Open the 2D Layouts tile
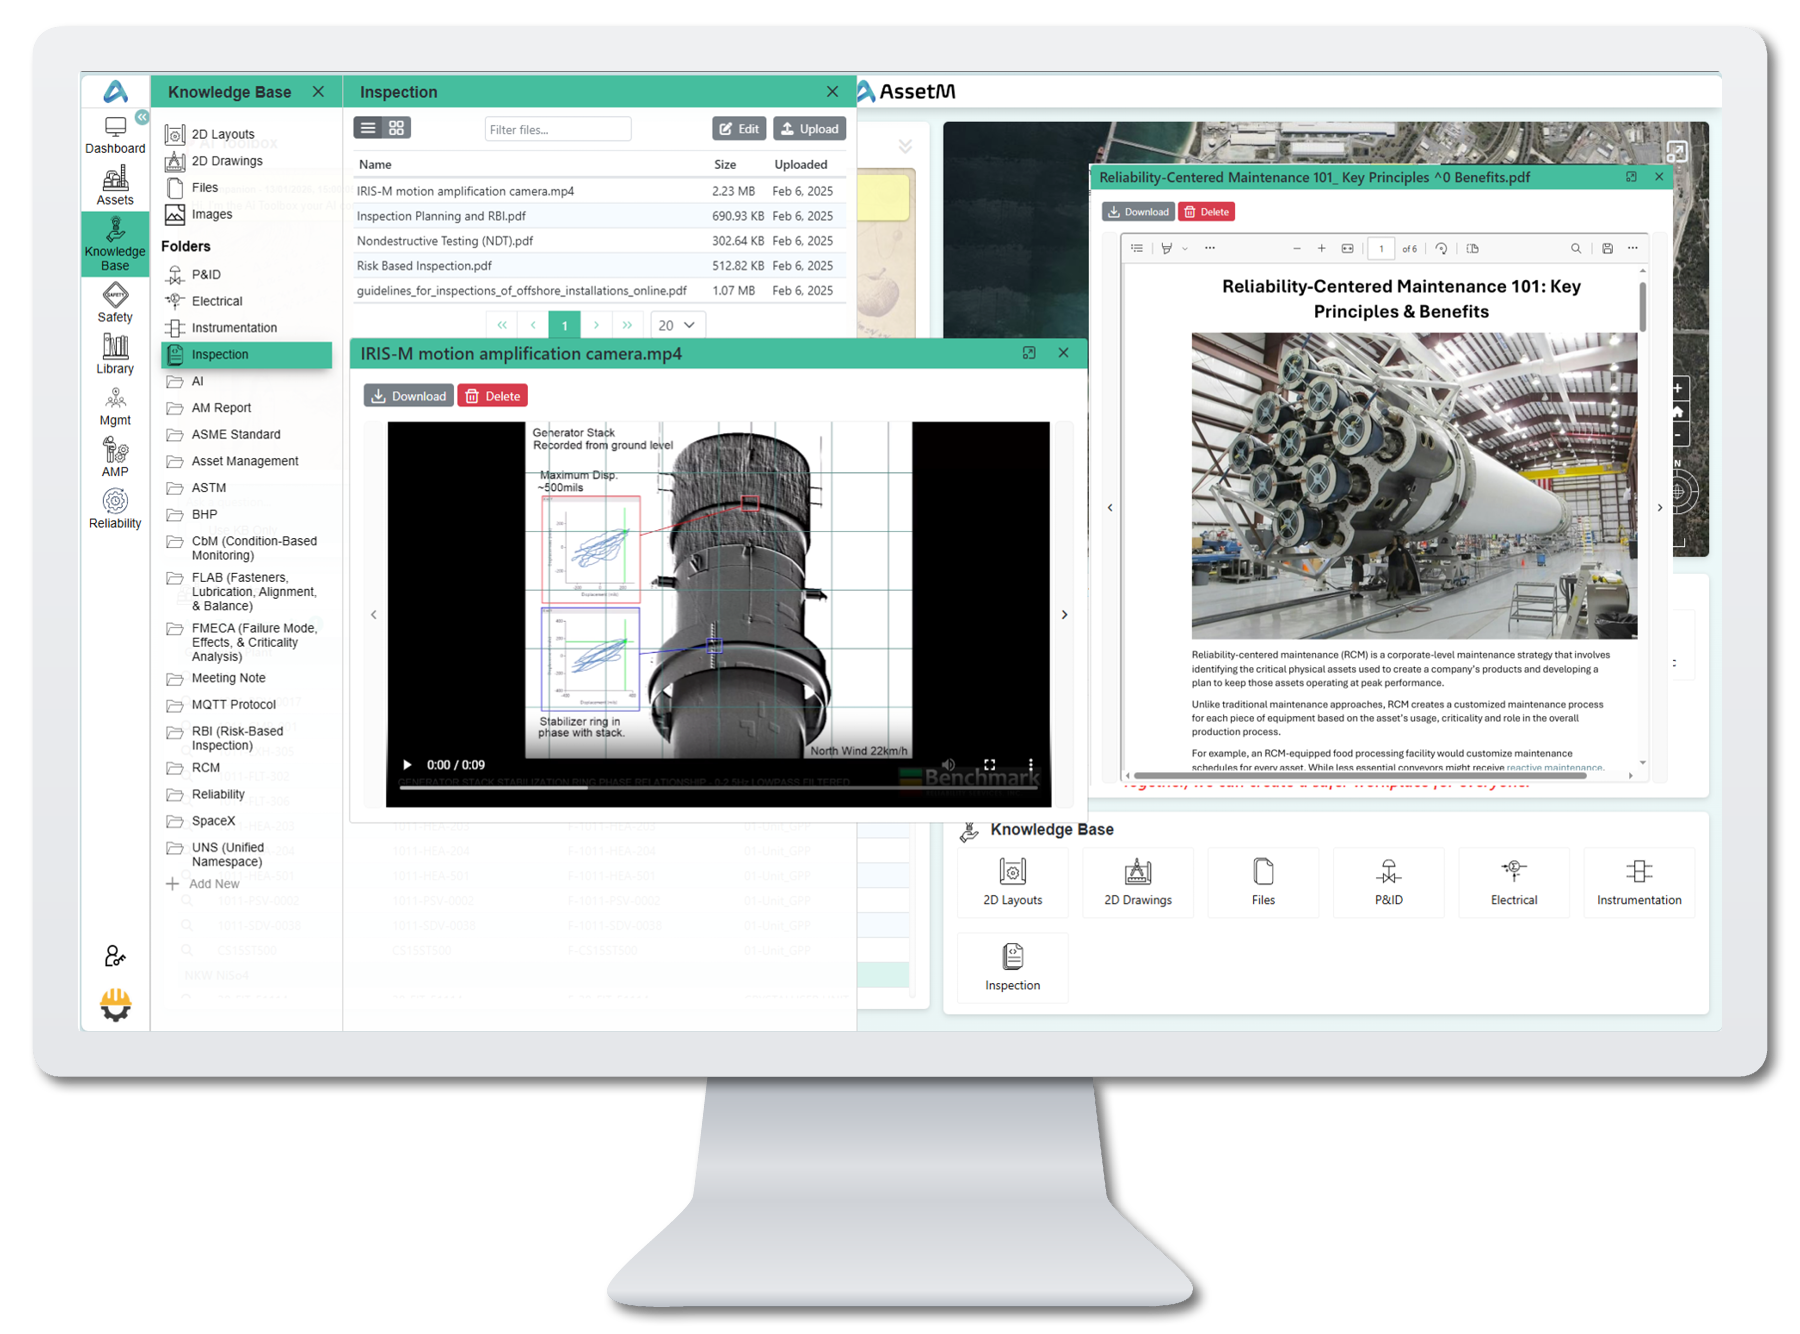 coord(1012,881)
